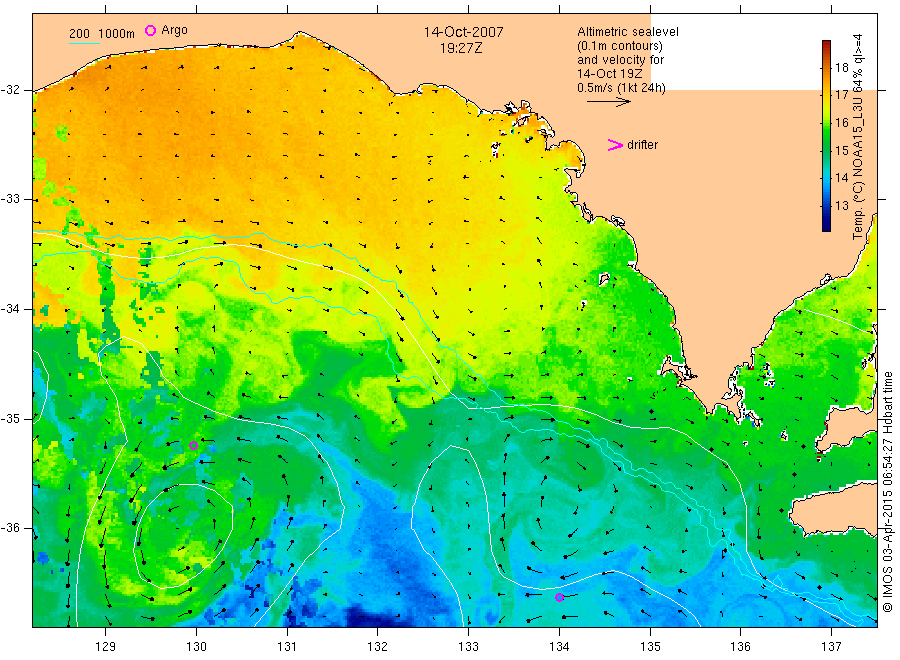Image resolution: width=900 pixels, height=660 pixels.
Task: Click the closed sealevel contour eddy near 130E 36S
Action: [x=184, y=536]
